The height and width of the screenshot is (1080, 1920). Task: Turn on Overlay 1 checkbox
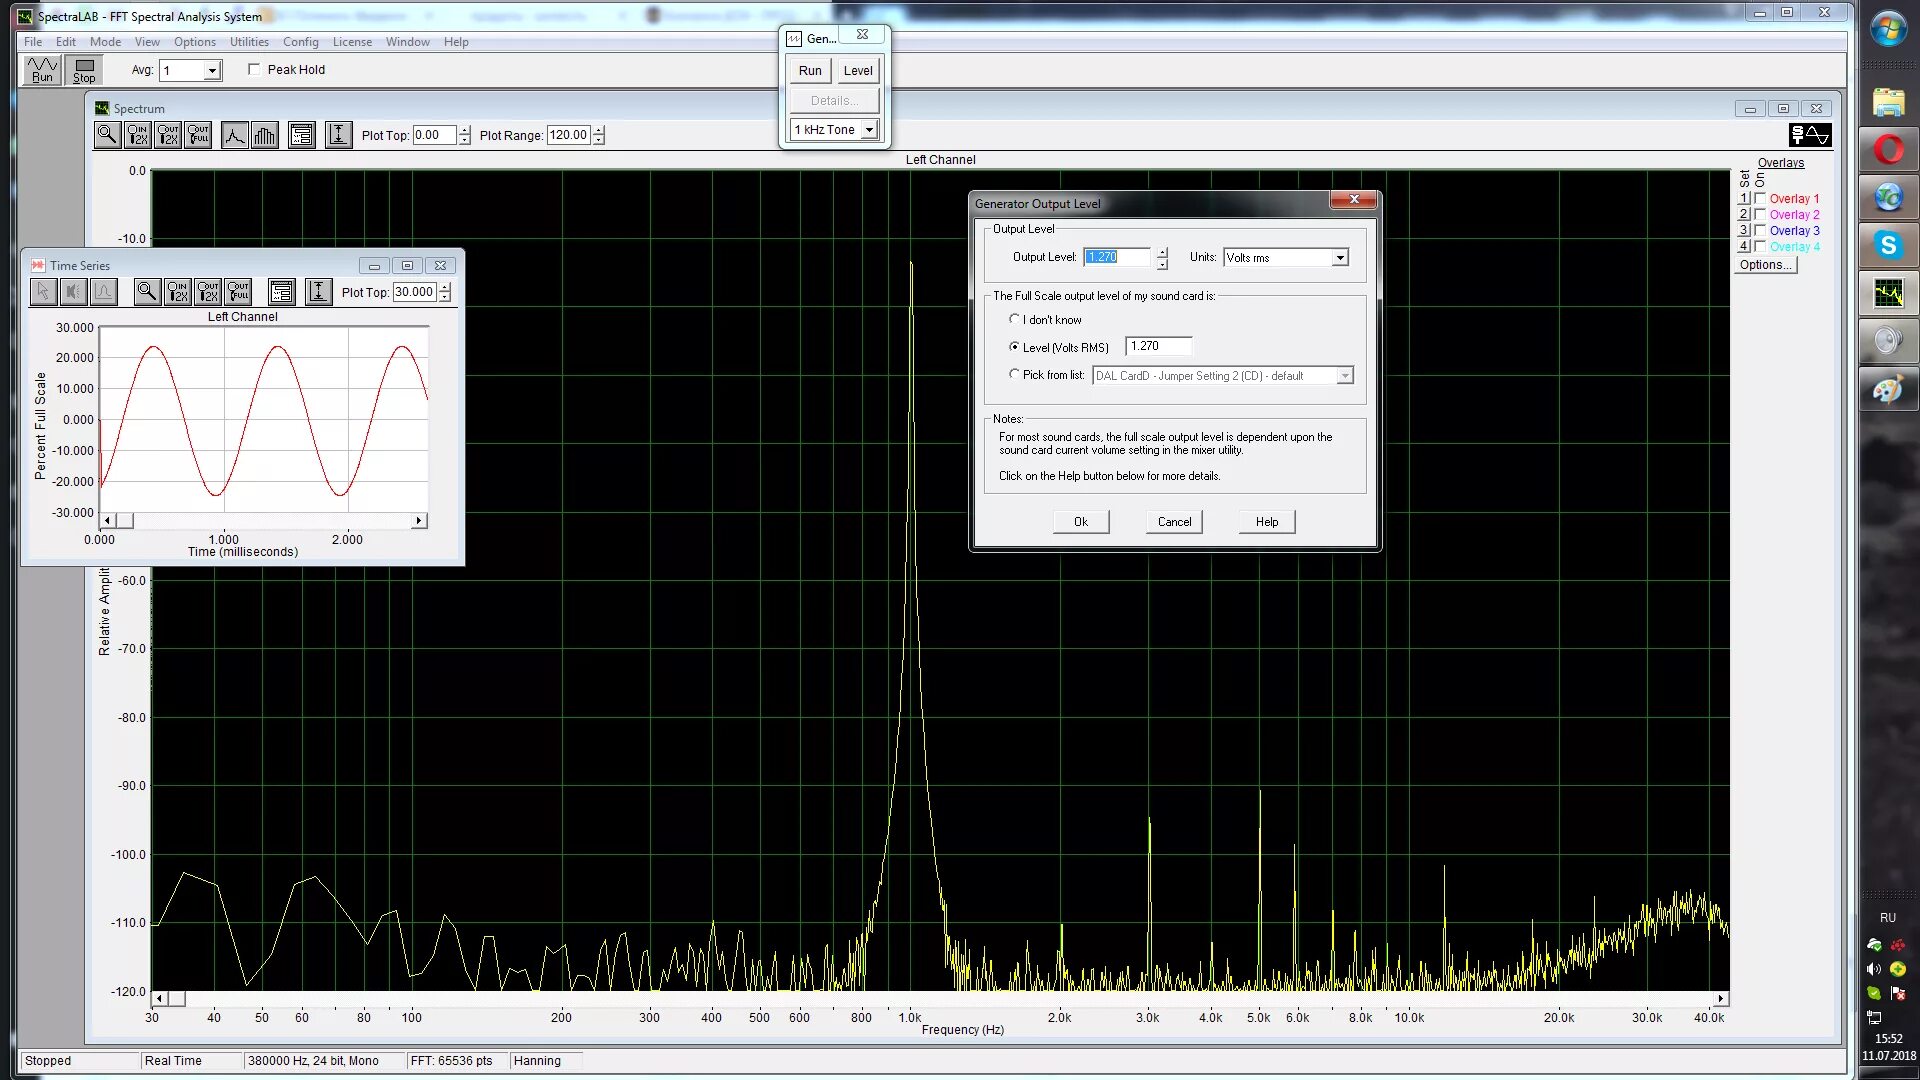pos(1760,199)
